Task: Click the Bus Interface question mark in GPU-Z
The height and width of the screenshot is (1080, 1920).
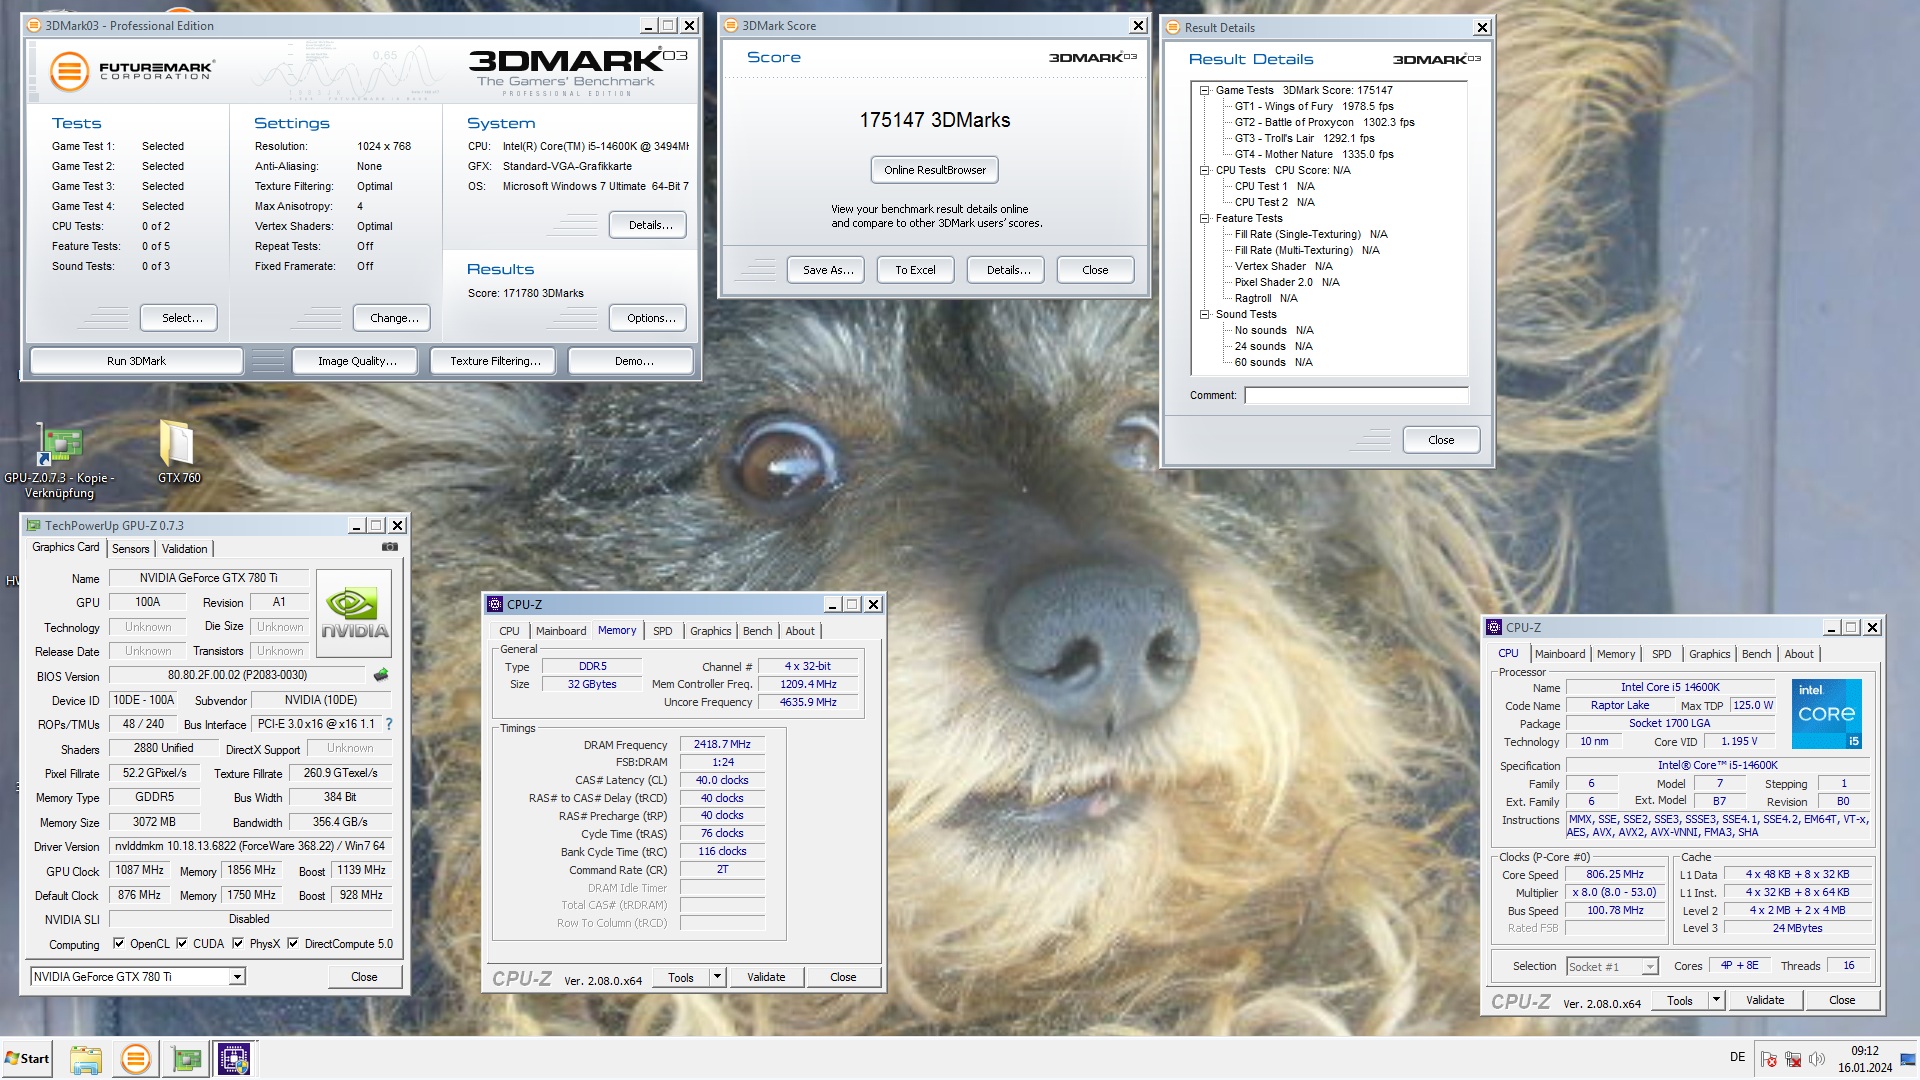Action: tap(389, 724)
